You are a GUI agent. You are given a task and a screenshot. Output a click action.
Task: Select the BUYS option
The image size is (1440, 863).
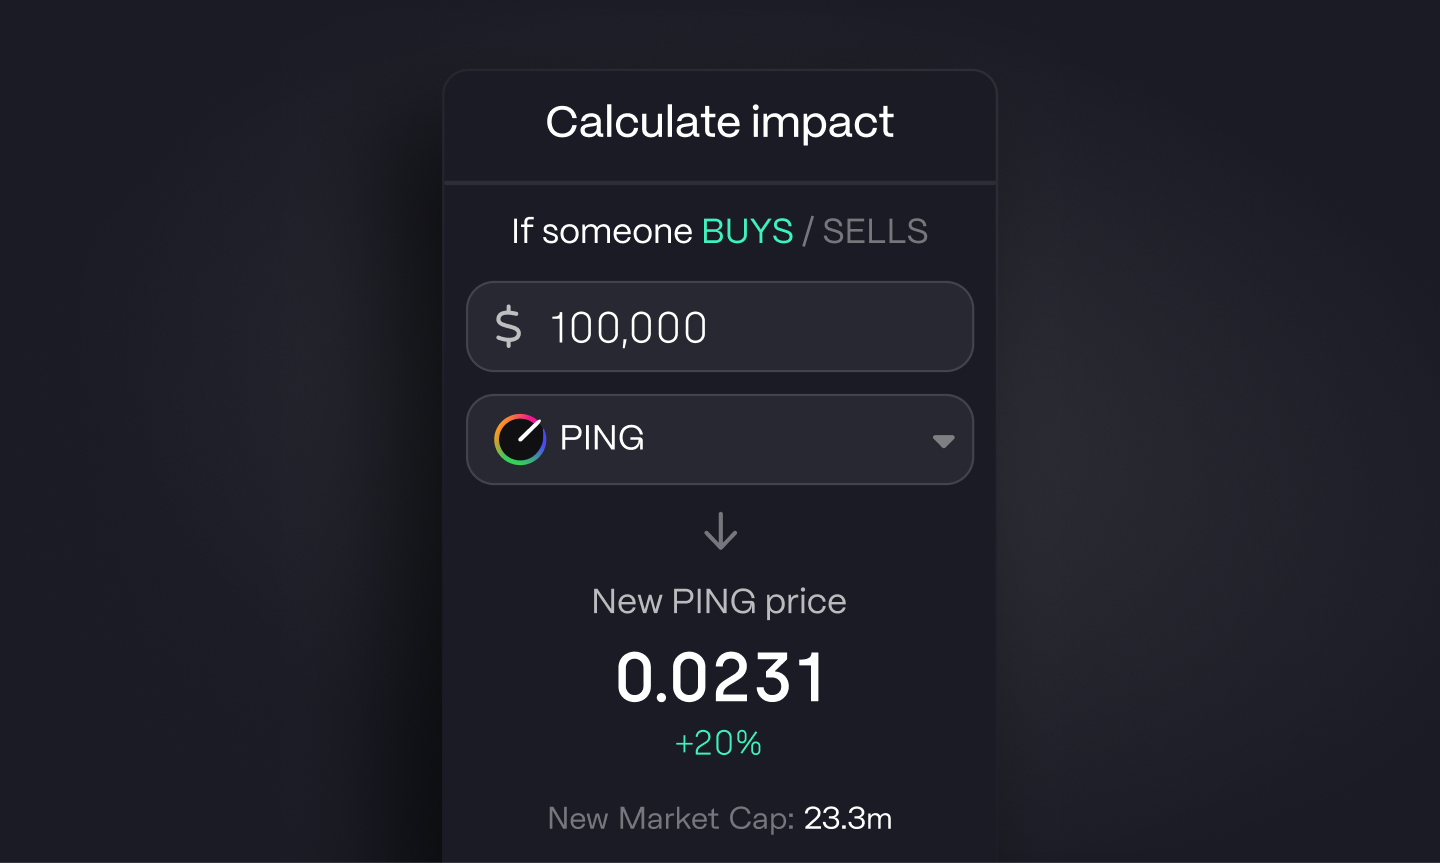point(747,231)
